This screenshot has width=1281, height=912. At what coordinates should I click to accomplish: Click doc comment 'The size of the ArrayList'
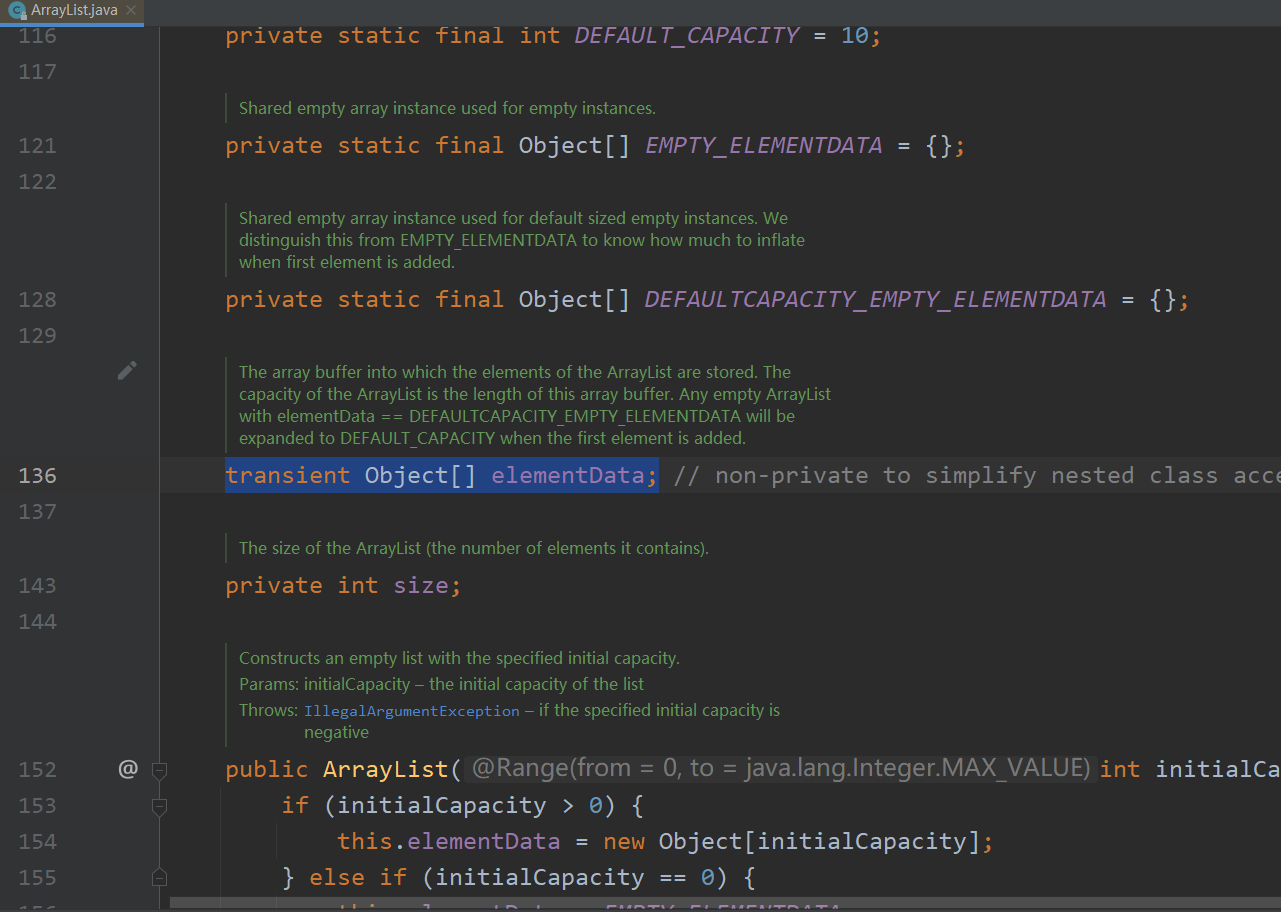[474, 548]
